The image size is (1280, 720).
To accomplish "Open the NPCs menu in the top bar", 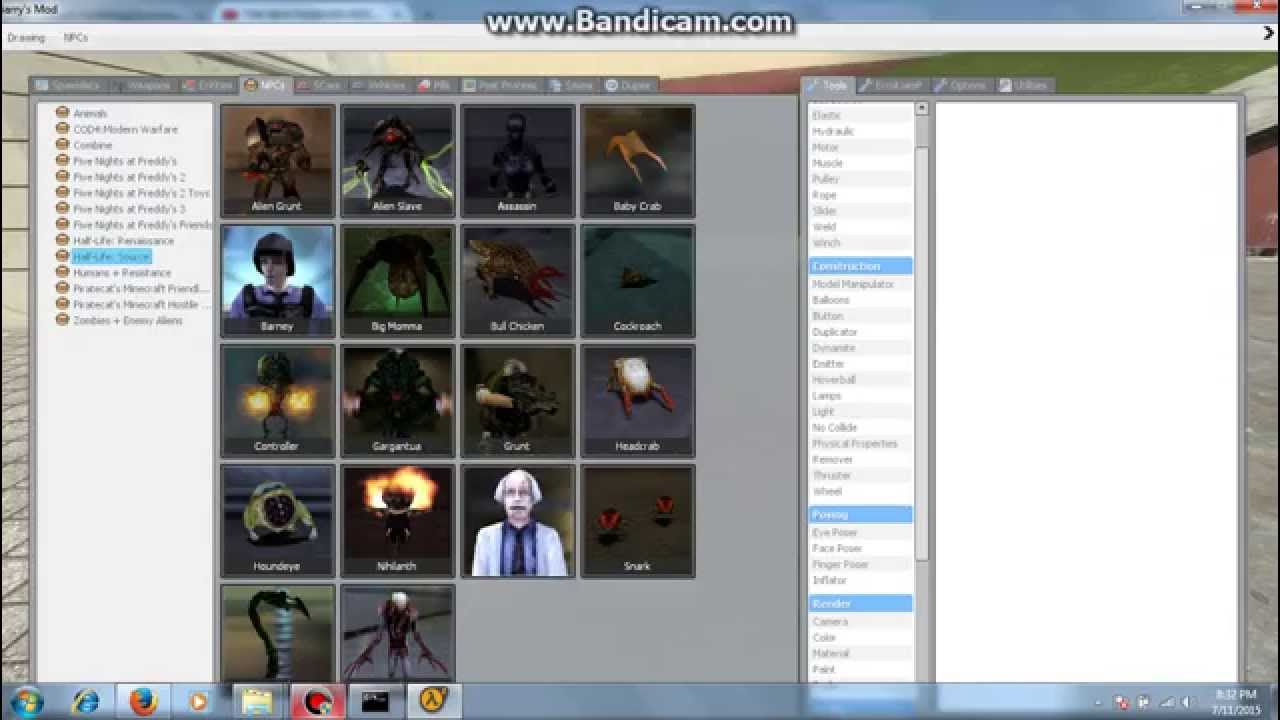I will (x=76, y=38).
